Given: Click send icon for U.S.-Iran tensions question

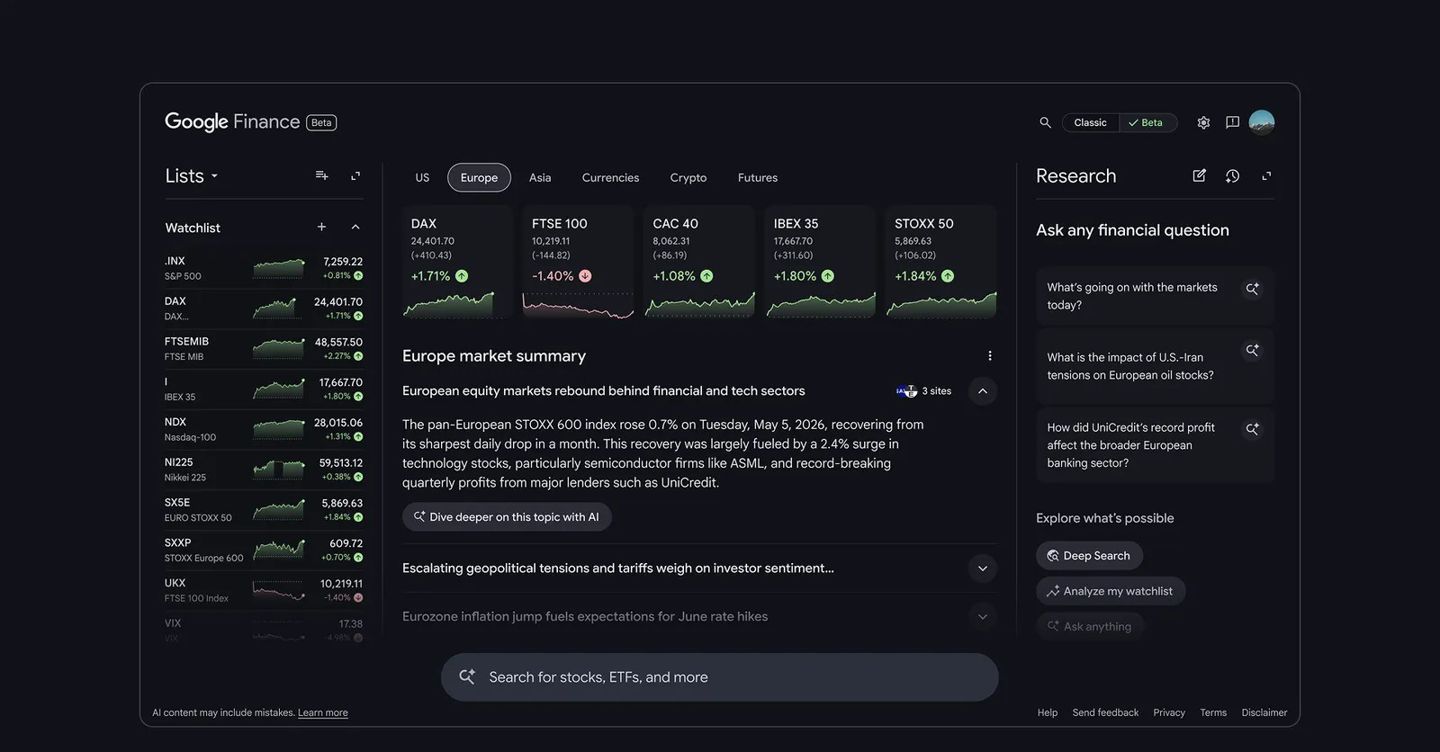Looking at the screenshot, I should (x=1252, y=350).
